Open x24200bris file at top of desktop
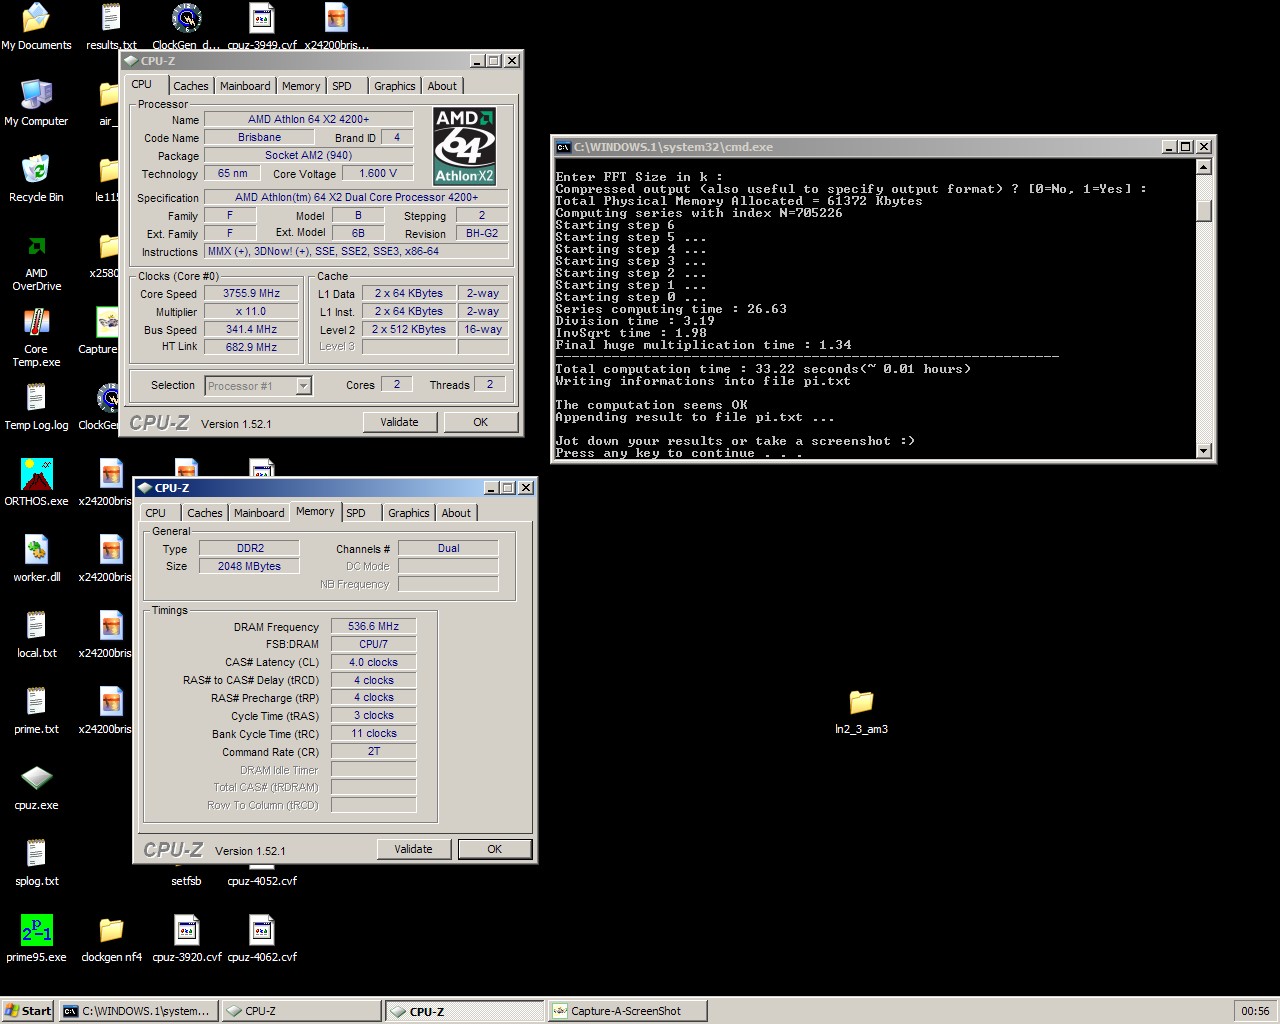1280x1024 pixels. coord(337,27)
